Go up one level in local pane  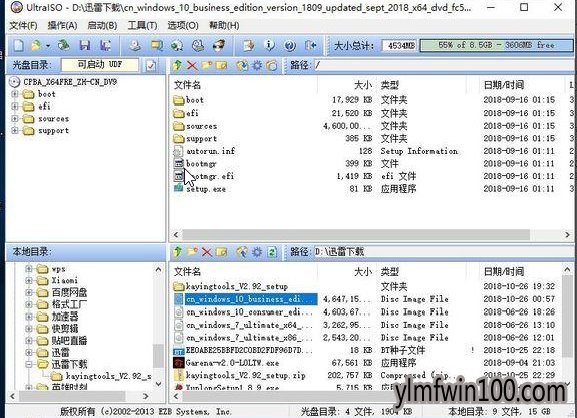click(x=177, y=252)
